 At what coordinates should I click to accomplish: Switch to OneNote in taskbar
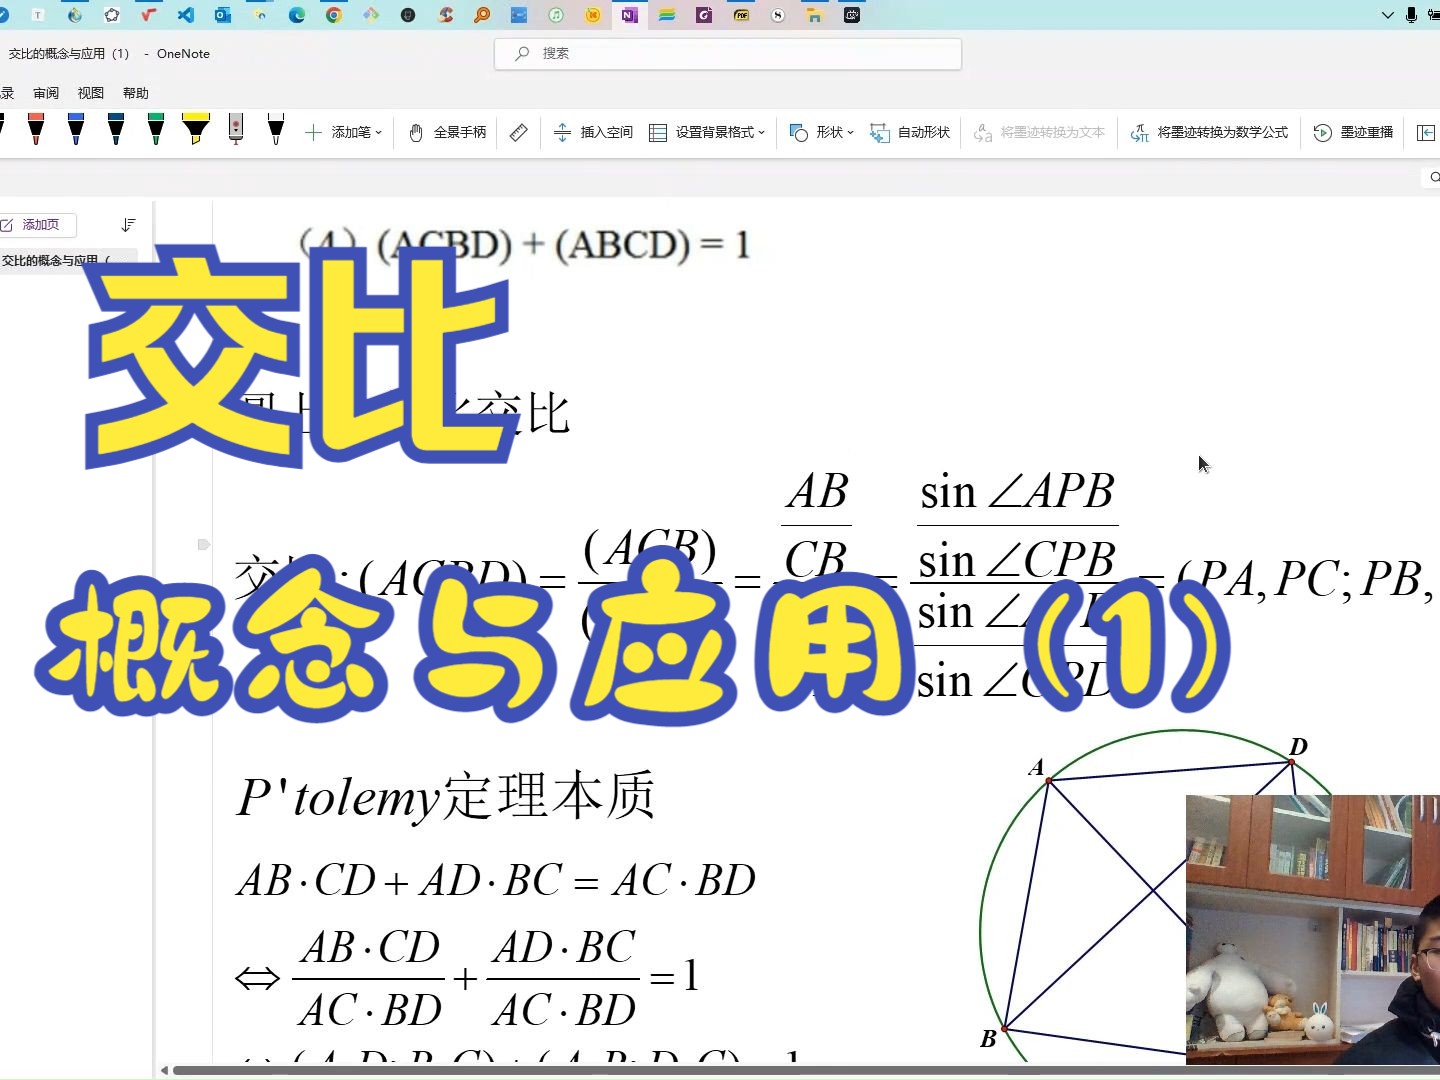coord(629,15)
